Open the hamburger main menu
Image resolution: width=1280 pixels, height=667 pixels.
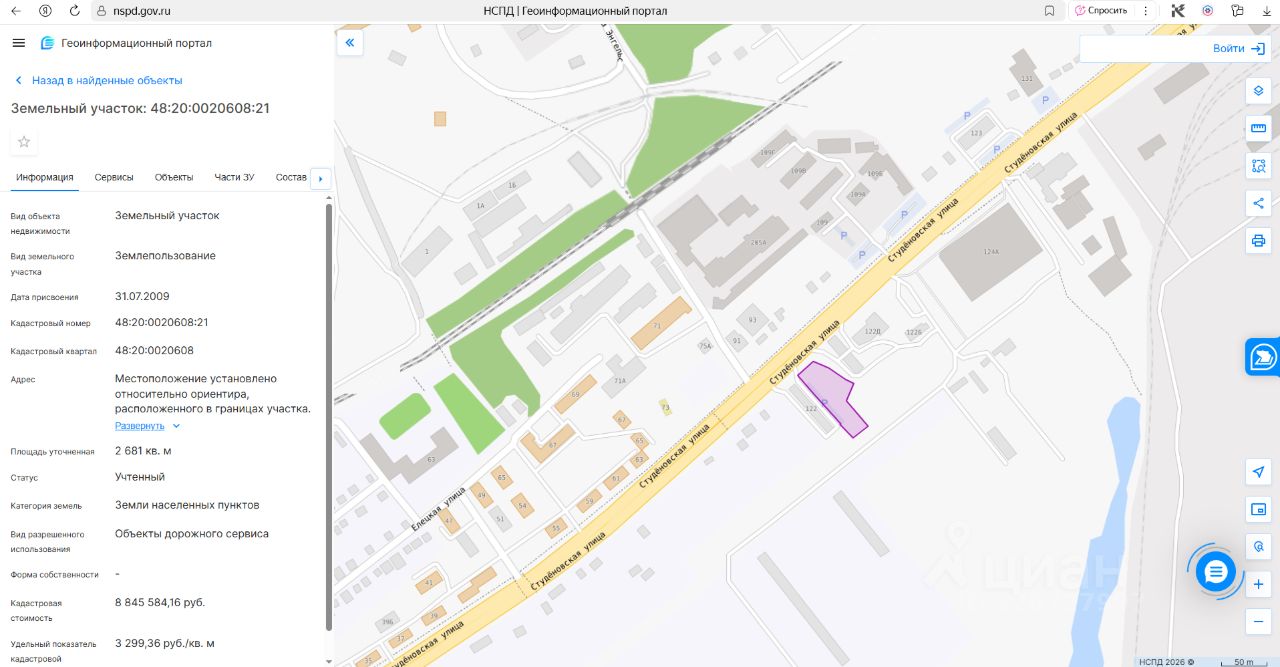point(18,43)
